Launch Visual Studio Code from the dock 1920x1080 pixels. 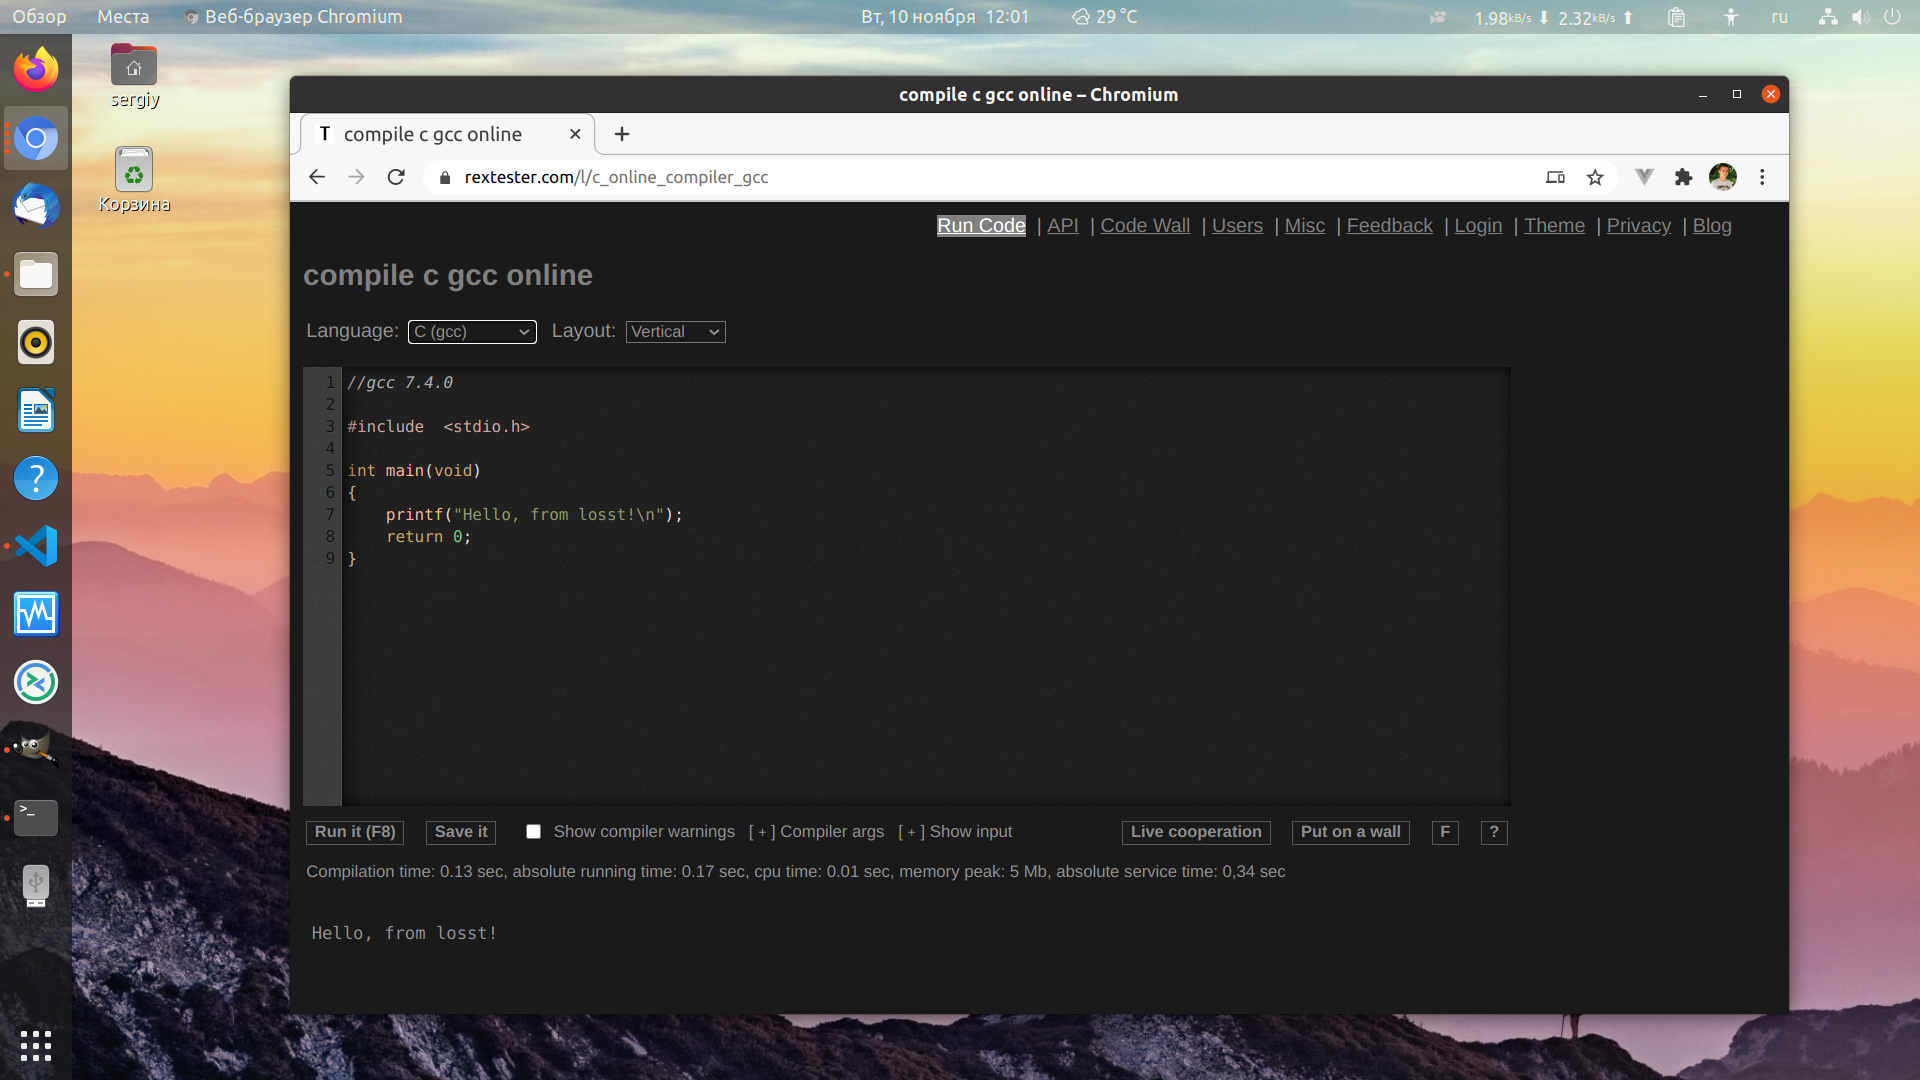(36, 546)
